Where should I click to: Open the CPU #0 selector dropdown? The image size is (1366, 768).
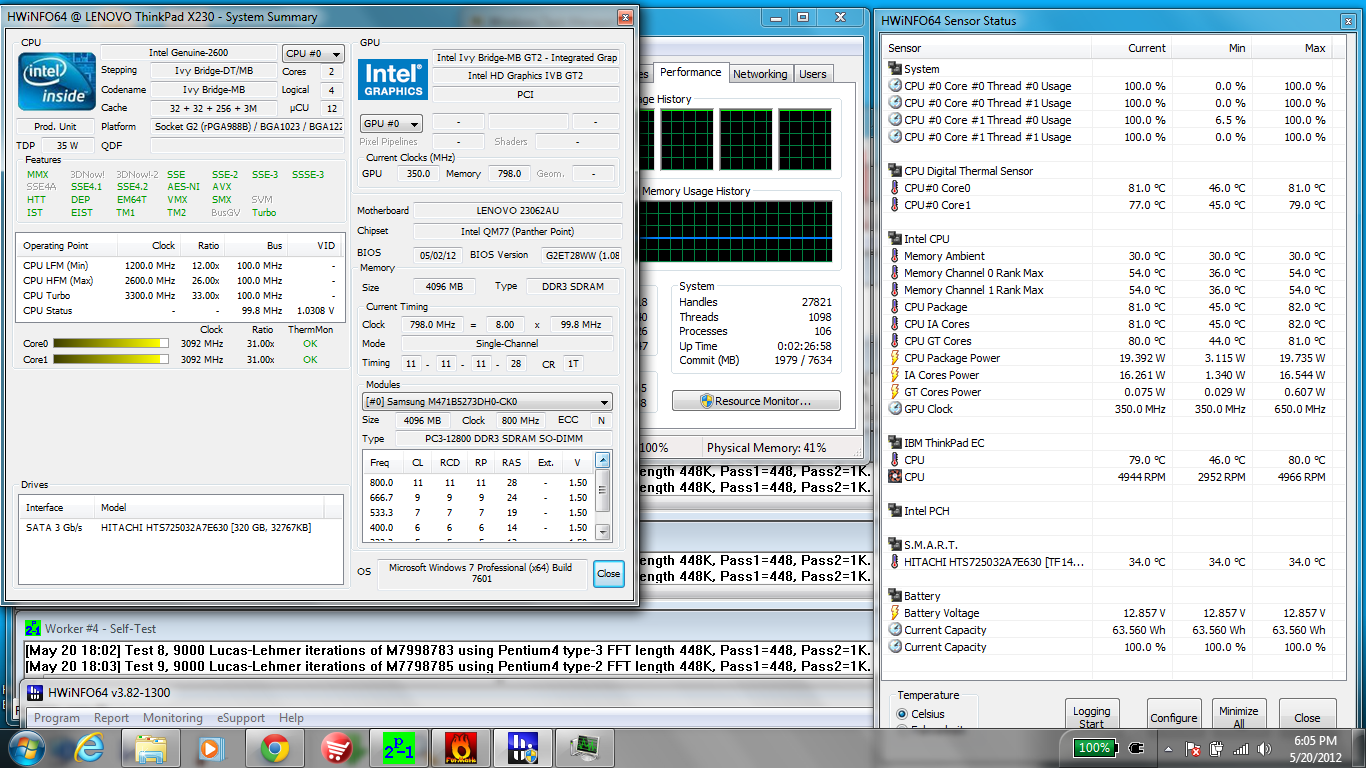coord(313,54)
